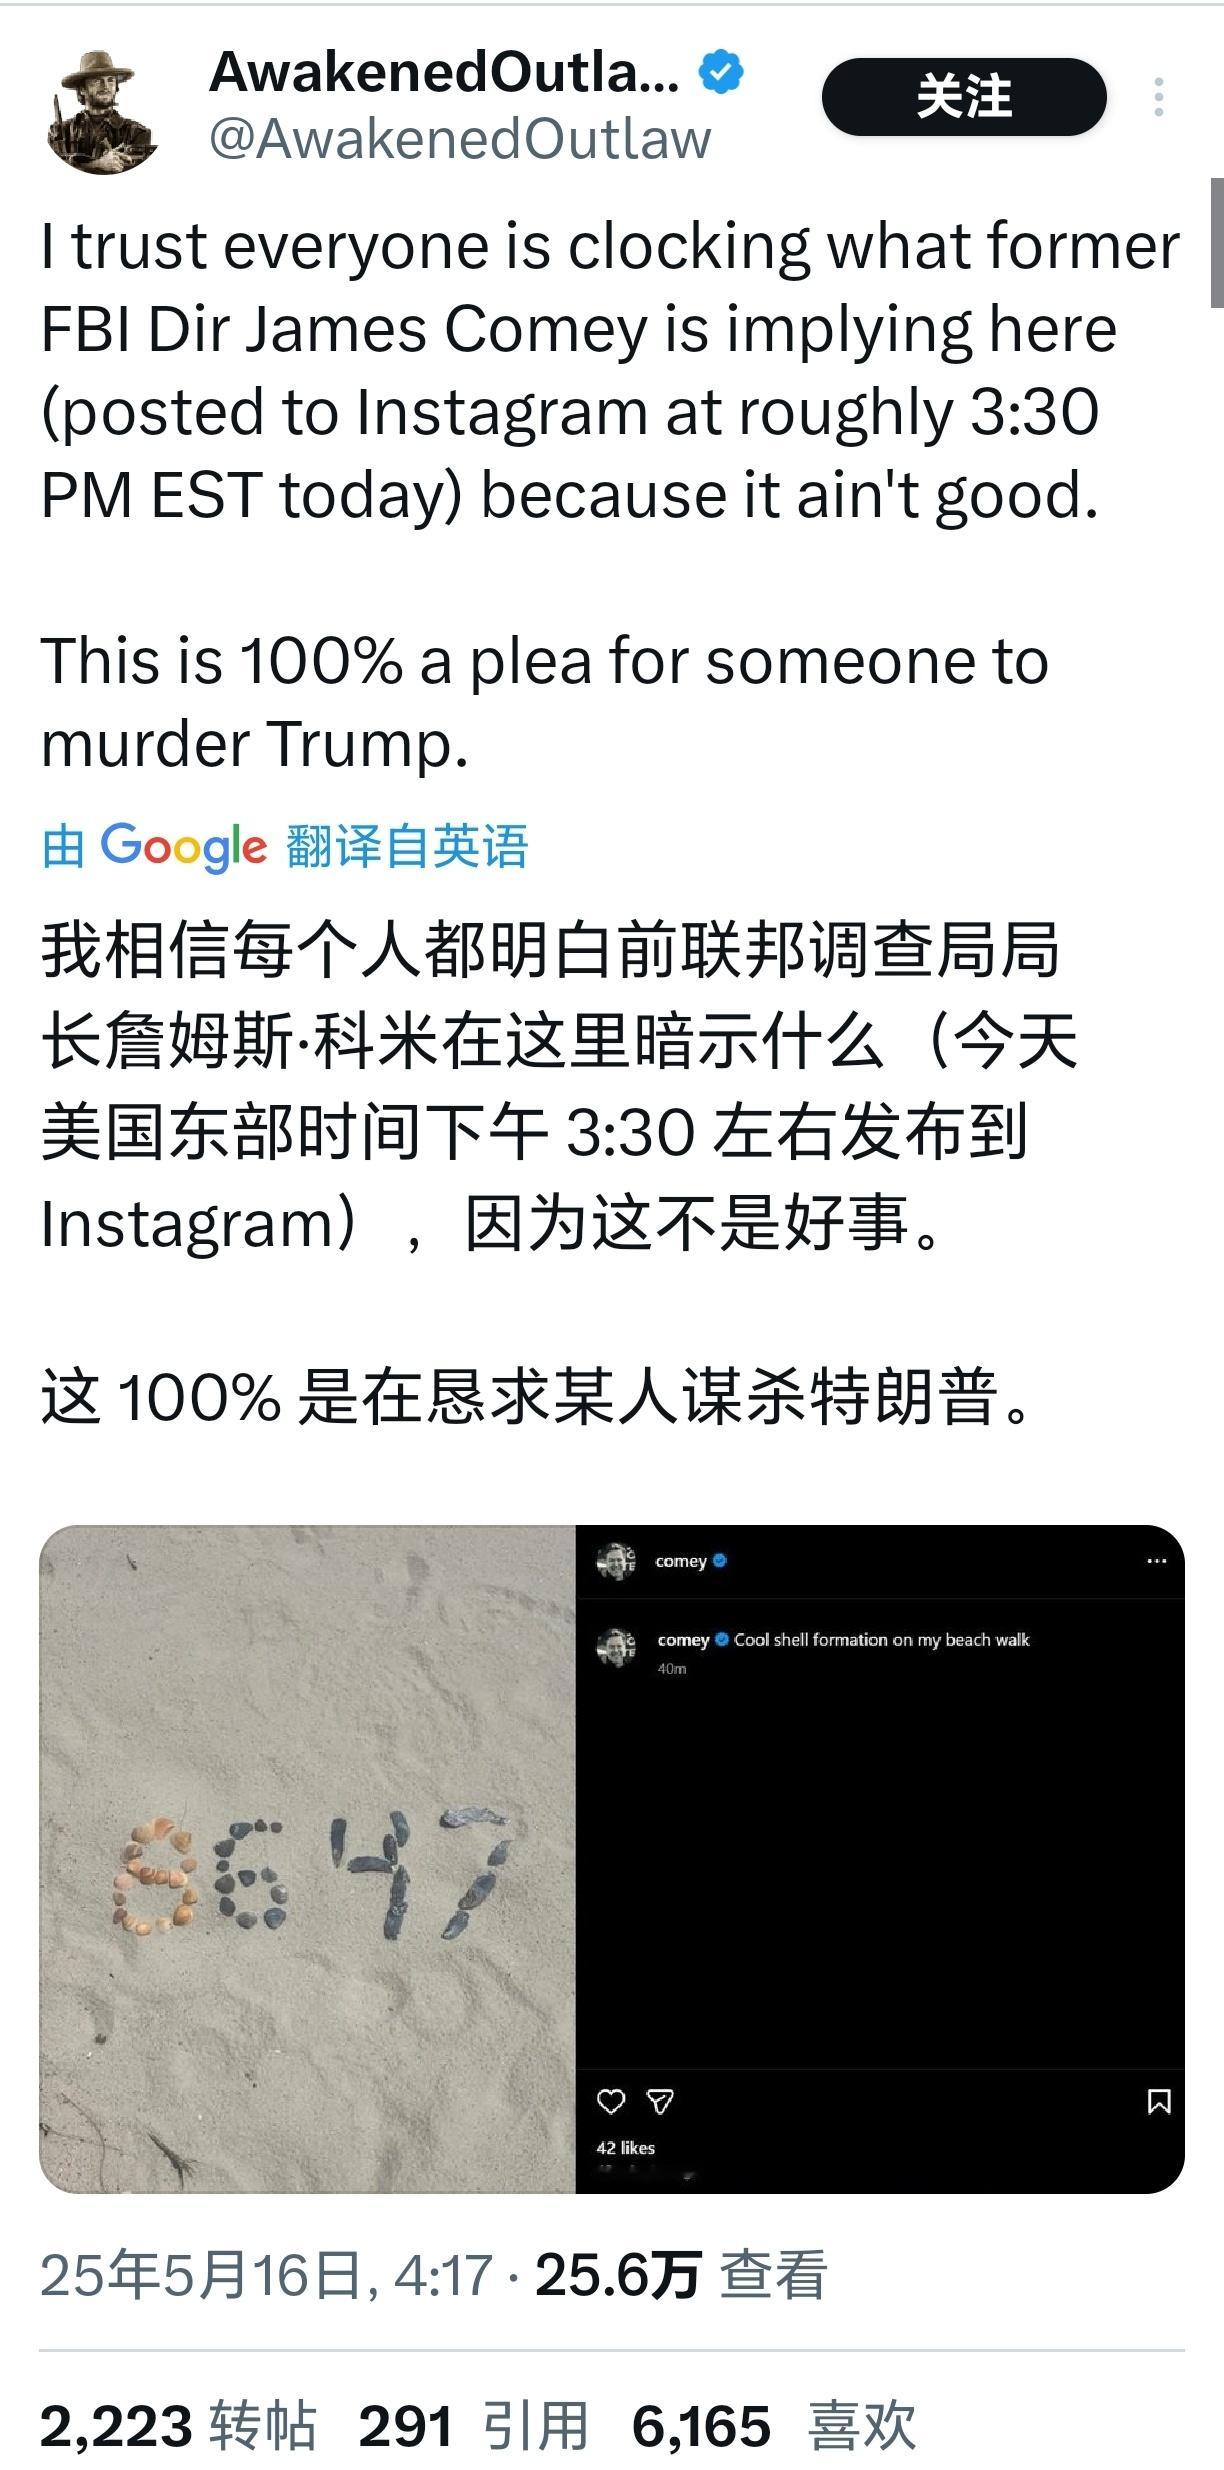The width and height of the screenshot is (1224, 2470).
Task: View the 291 引用 quotes list
Action: pos(474,2426)
